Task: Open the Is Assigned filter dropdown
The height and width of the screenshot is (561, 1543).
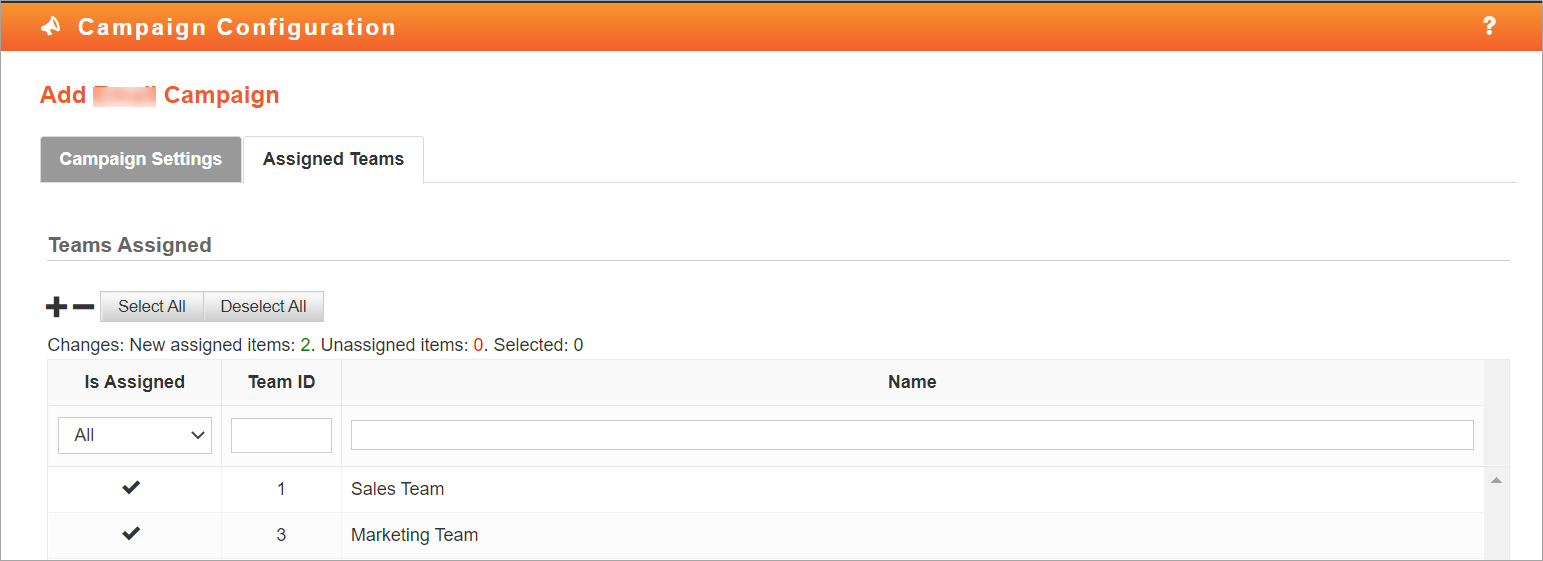Action: [x=135, y=435]
